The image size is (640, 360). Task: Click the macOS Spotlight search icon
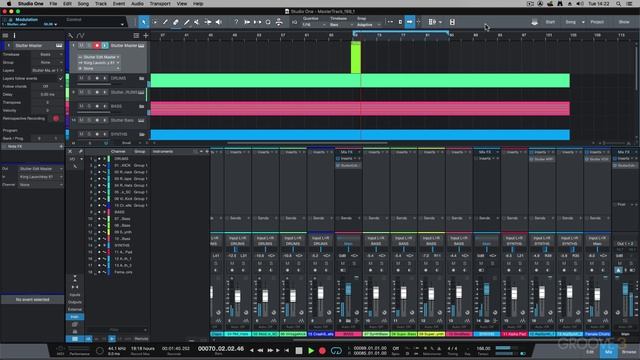[619, 4]
